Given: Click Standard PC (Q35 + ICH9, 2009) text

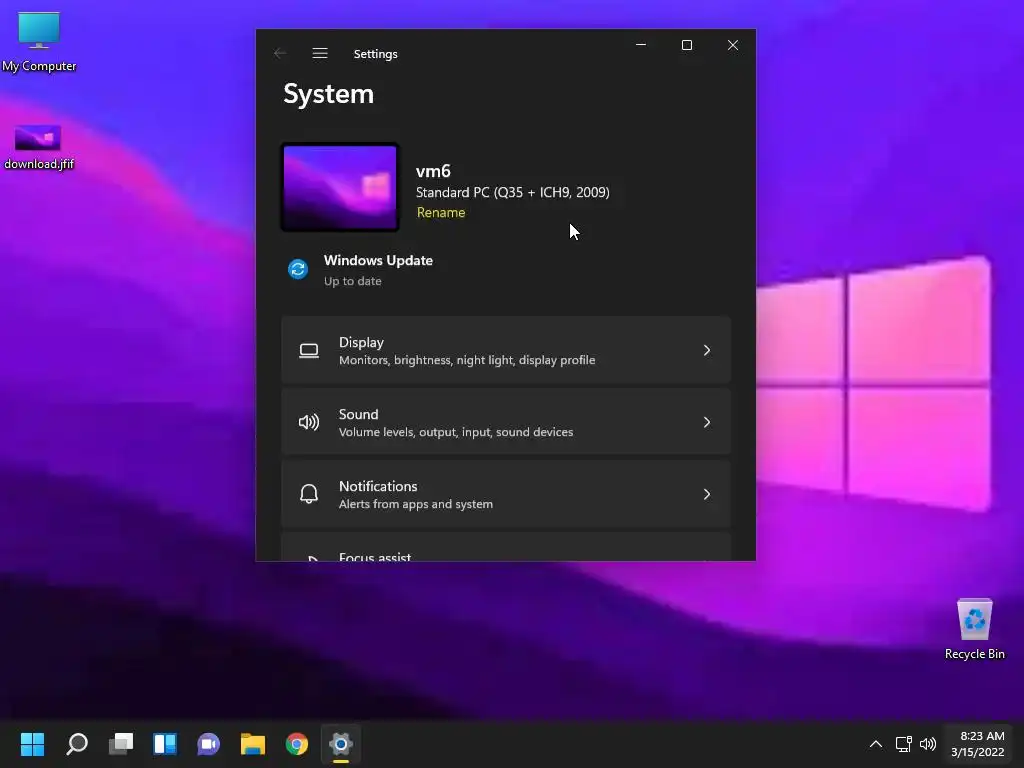Looking at the screenshot, I should [513, 193].
